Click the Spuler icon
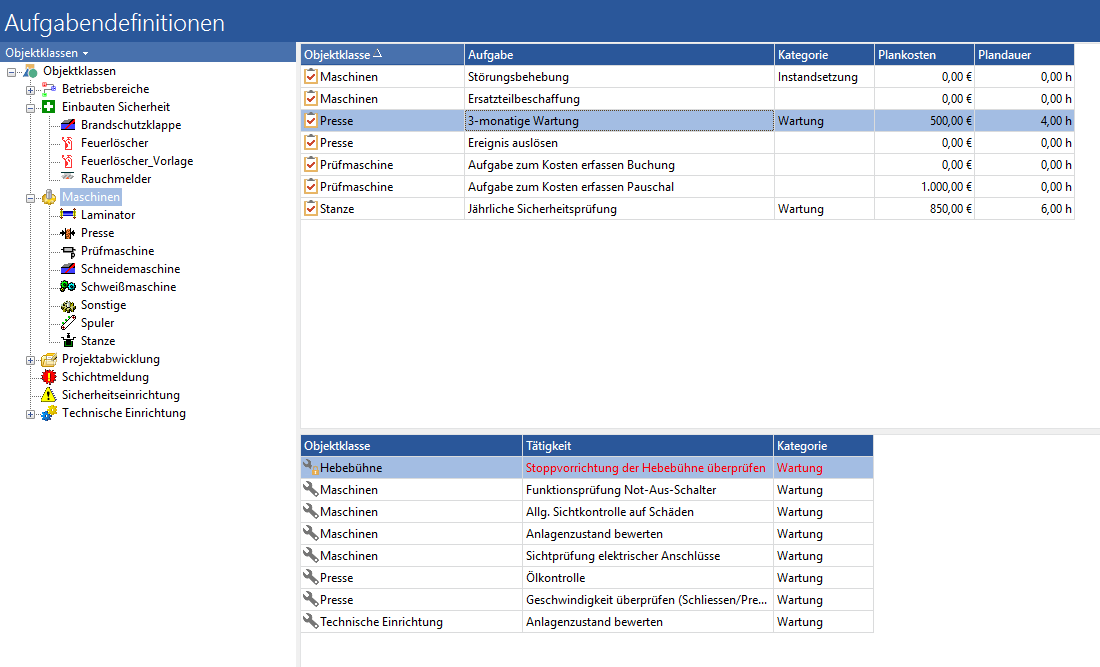 coord(68,323)
